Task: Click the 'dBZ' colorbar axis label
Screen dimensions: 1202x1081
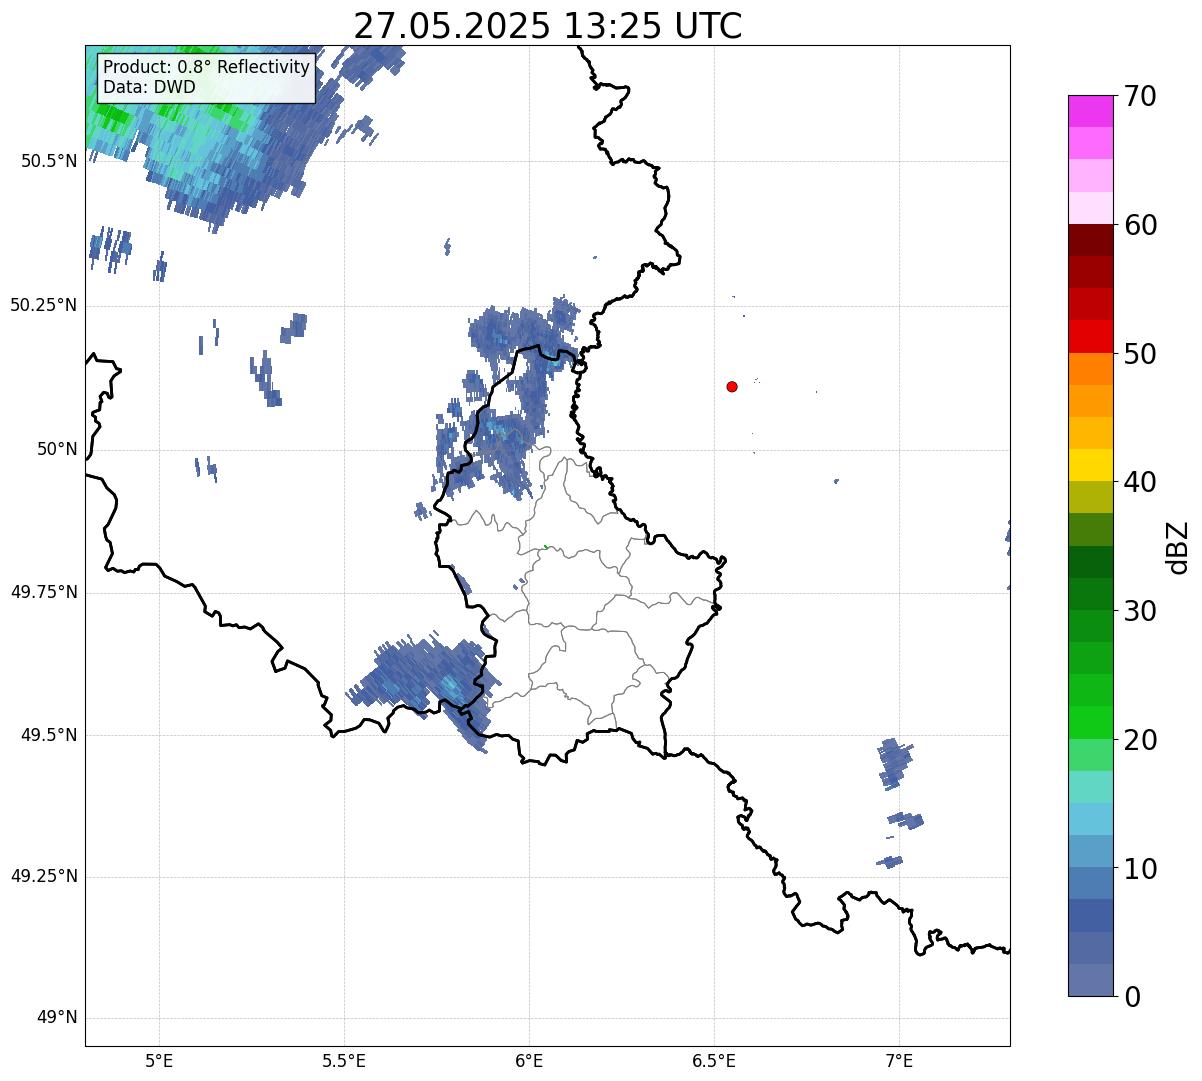Action: coord(1178,547)
